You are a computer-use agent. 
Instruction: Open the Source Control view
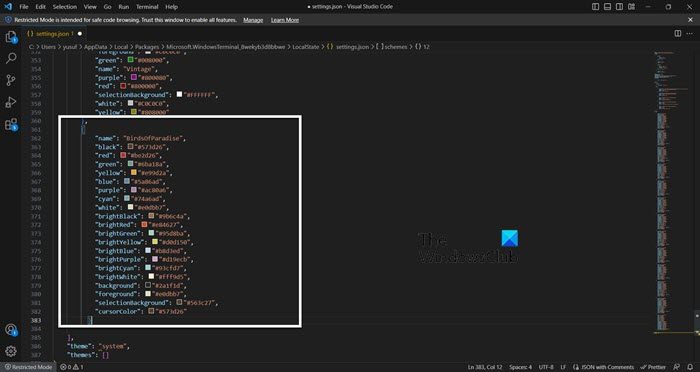click(11, 80)
